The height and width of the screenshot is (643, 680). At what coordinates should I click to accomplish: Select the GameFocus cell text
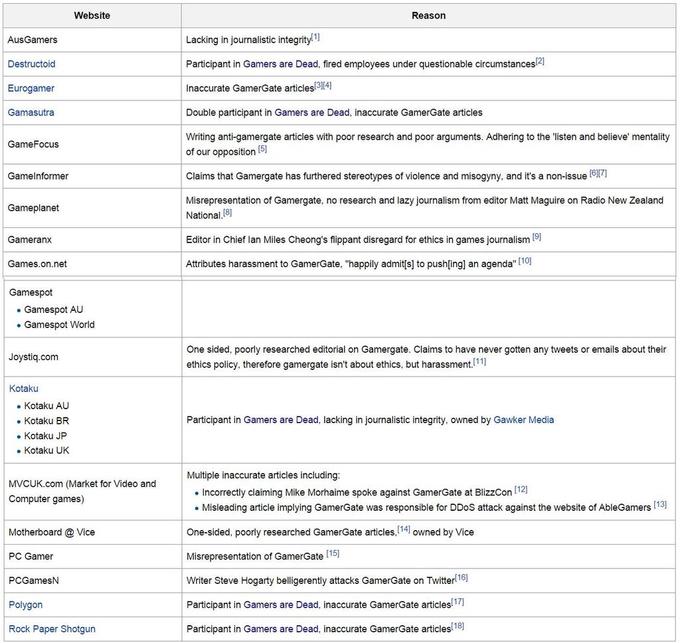tap(33, 144)
